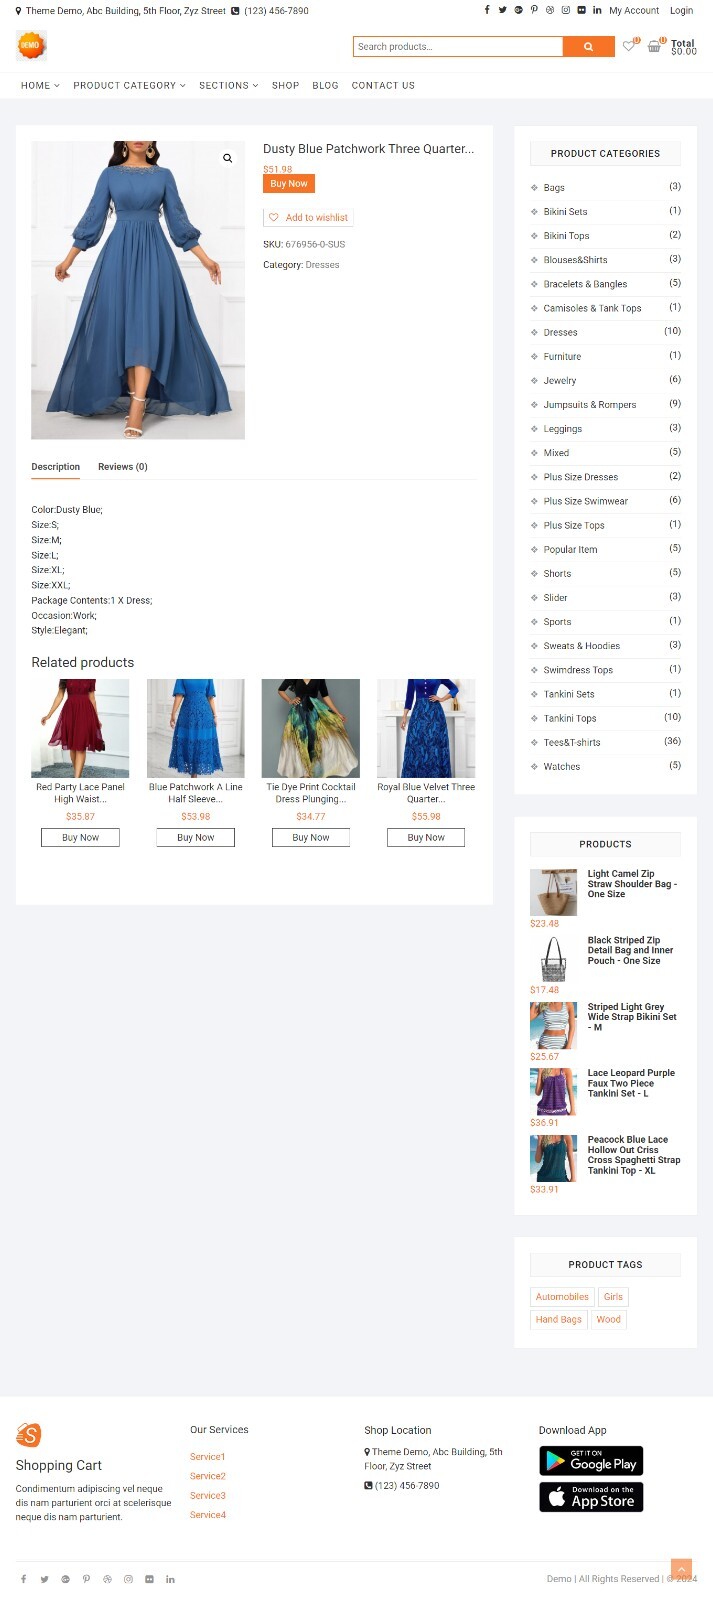Open Peacock Blue Lace Tankini Top product
Image resolution: width=713 pixels, height=1600 pixels.
[634, 1155]
